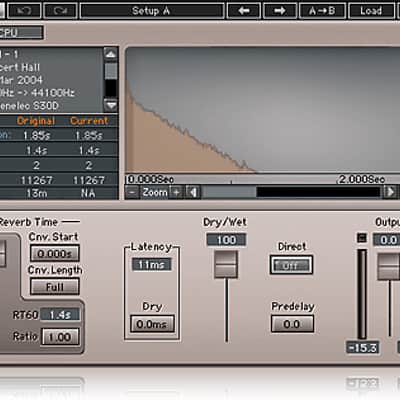Click the info list scrollbar thumb

(x=111, y=71)
